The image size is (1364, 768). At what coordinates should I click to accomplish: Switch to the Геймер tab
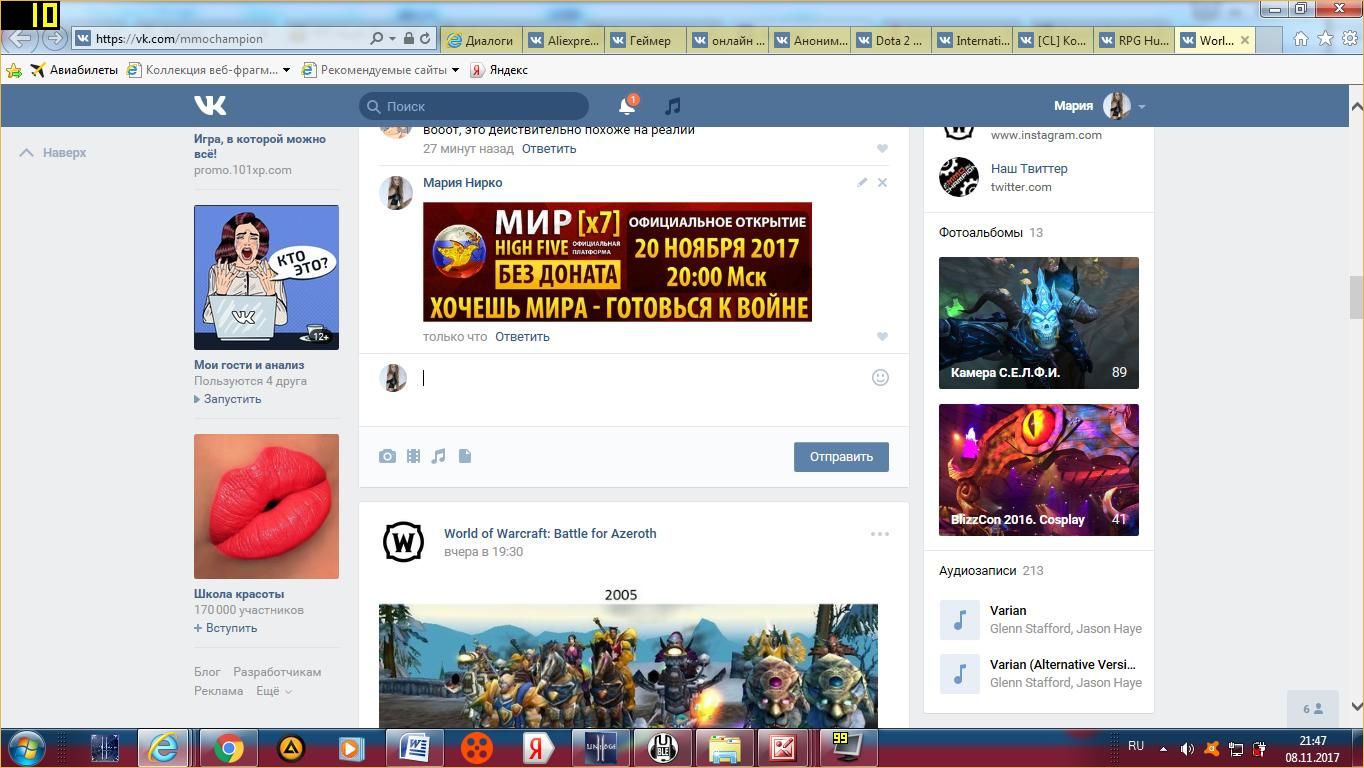[645, 40]
